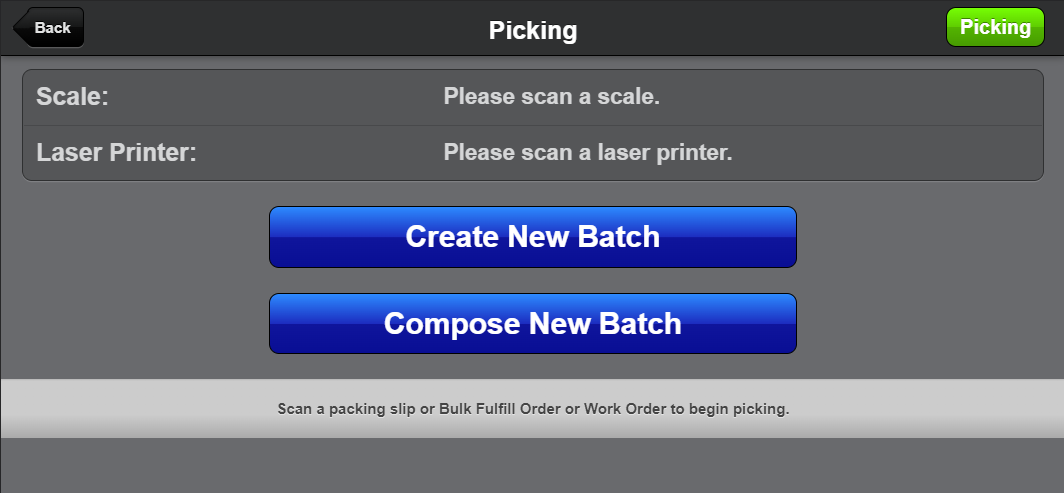
Task: Click 'Laser Printer:' in the device panel
Action: click(116, 154)
